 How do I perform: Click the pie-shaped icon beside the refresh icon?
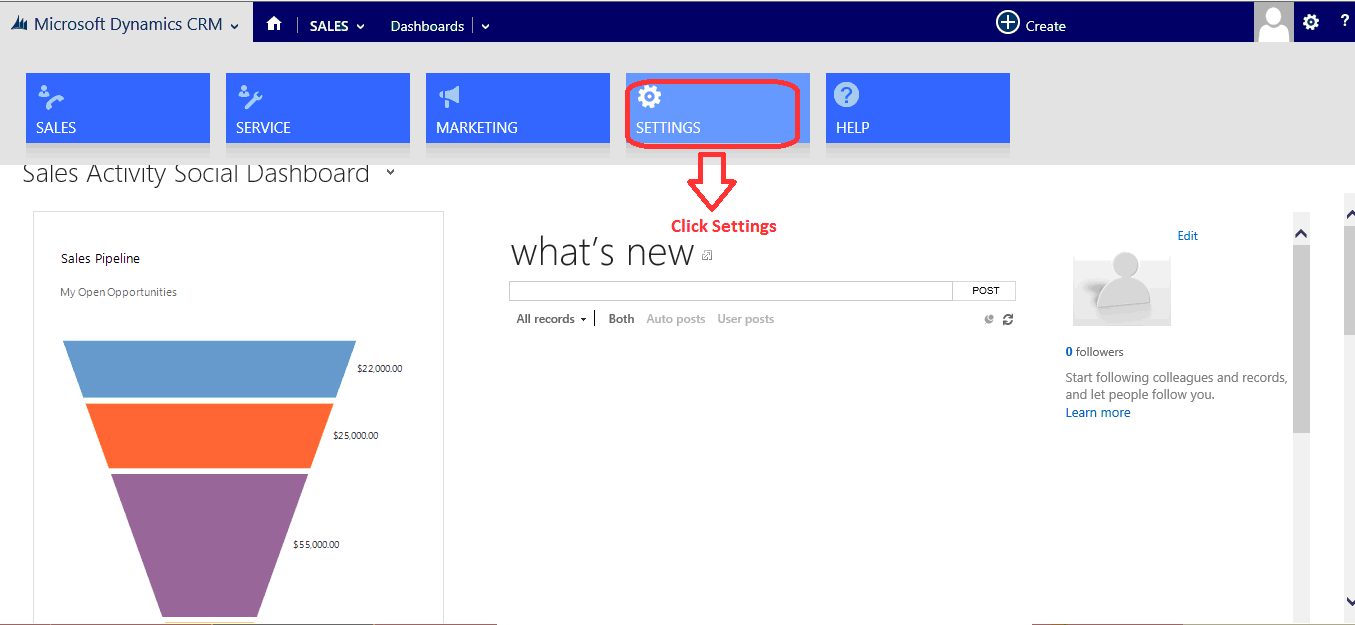point(989,319)
